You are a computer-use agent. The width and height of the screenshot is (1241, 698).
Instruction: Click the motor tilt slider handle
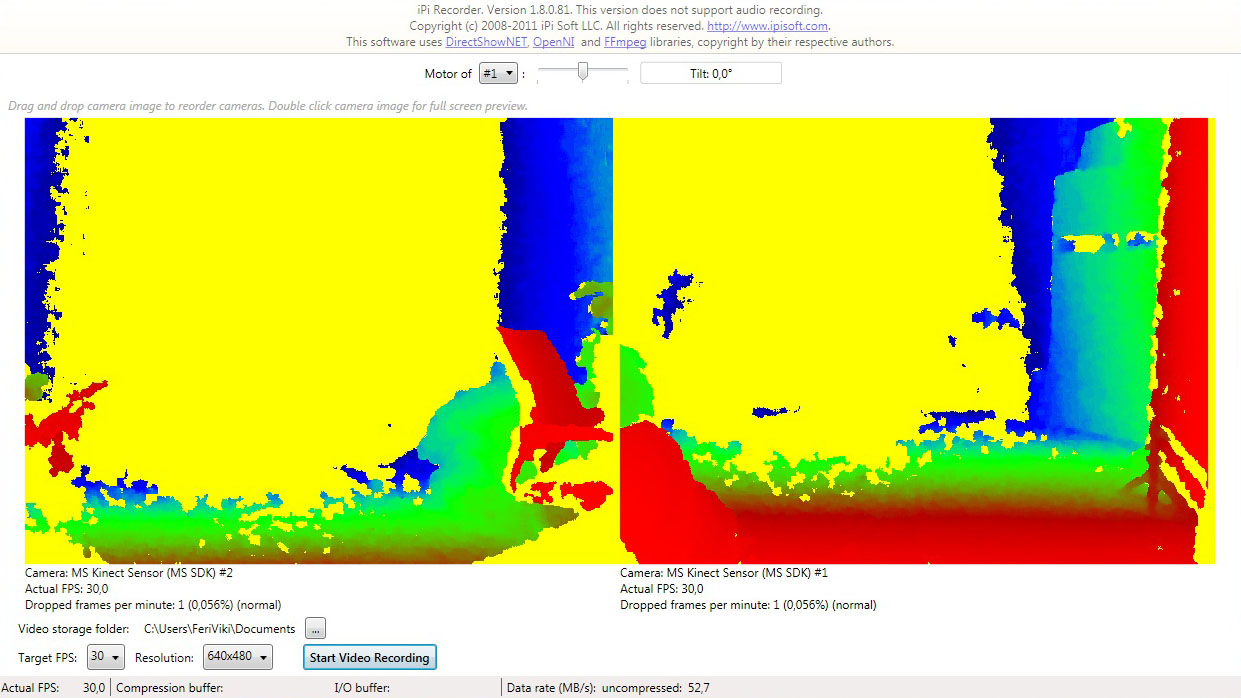click(583, 71)
